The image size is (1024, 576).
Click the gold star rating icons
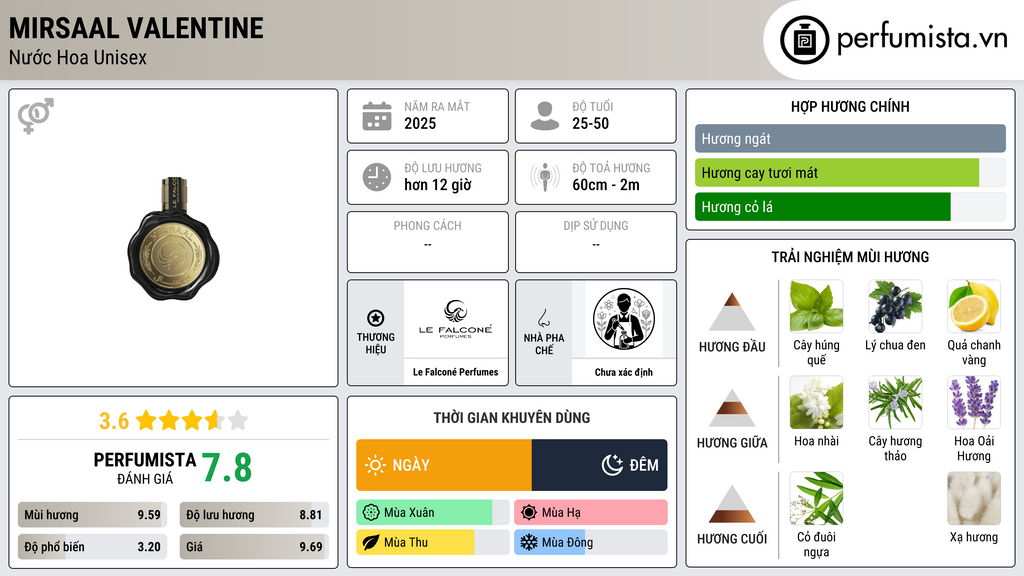pyautogui.click(x=192, y=420)
